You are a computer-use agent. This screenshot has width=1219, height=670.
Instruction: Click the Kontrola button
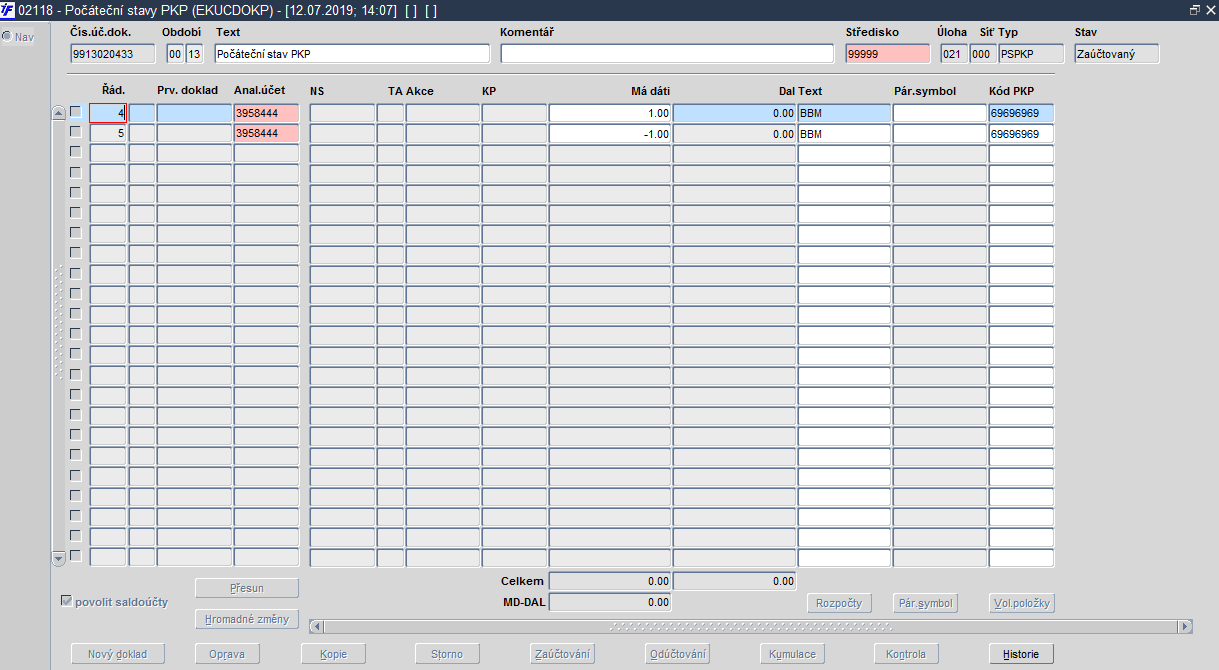[x=907, y=654]
